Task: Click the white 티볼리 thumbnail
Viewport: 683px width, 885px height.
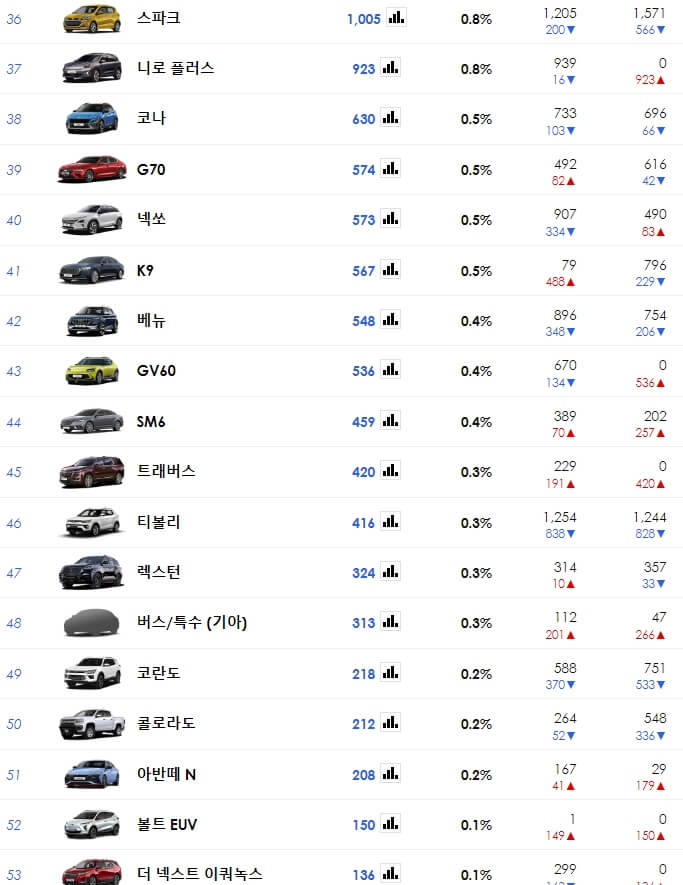Action: coord(91,522)
